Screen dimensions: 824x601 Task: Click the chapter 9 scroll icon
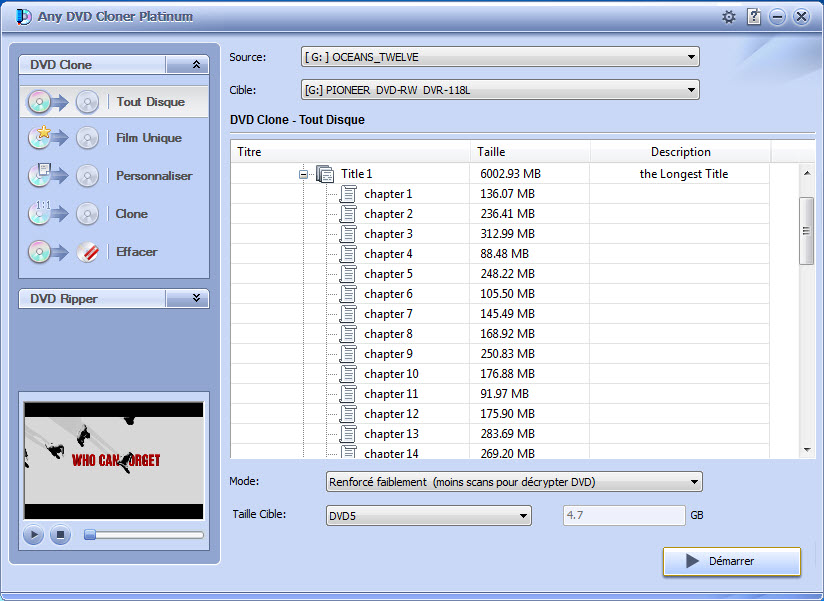348,354
